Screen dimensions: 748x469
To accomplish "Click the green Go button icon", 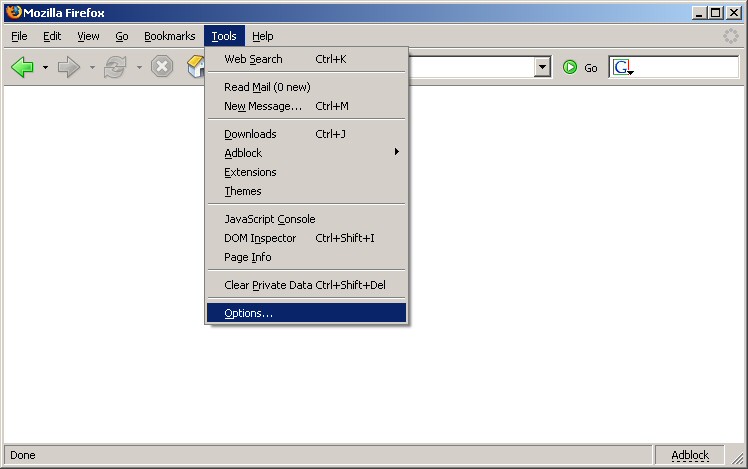I will tap(570, 67).
